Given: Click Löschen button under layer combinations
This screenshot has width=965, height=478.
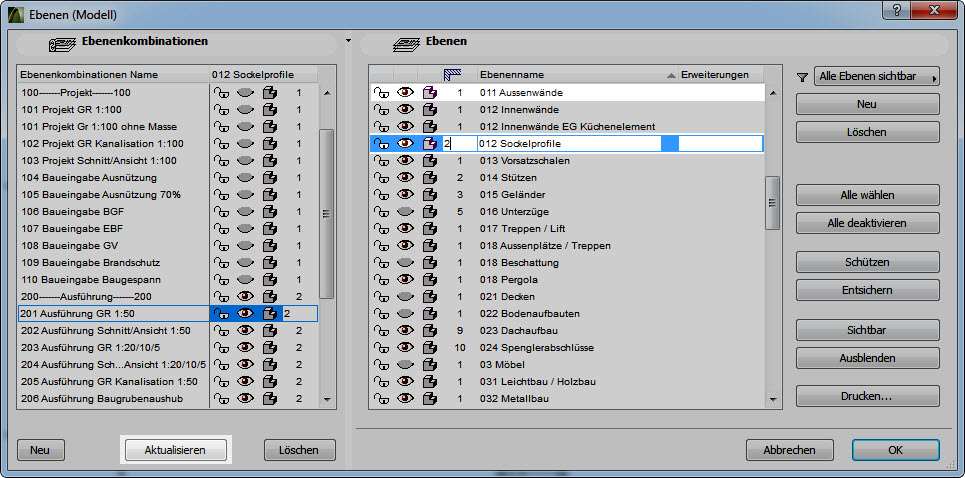Looking at the screenshot, I should [x=299, y=450].
